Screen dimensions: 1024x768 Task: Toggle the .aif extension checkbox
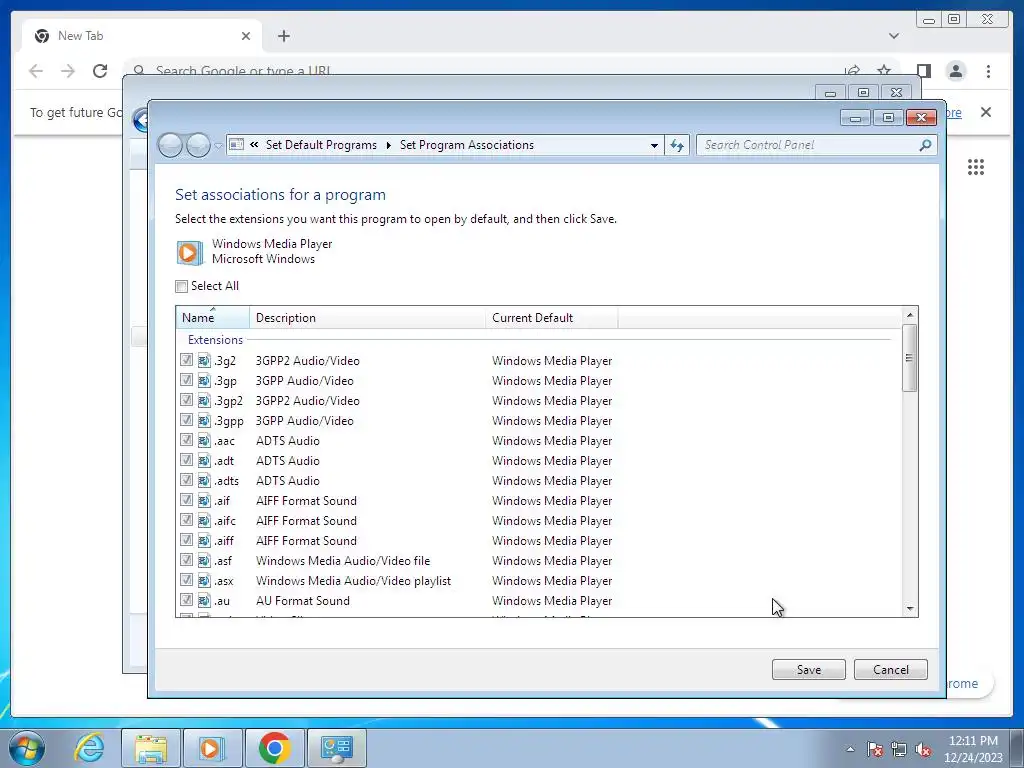click(x=186, y=500)
